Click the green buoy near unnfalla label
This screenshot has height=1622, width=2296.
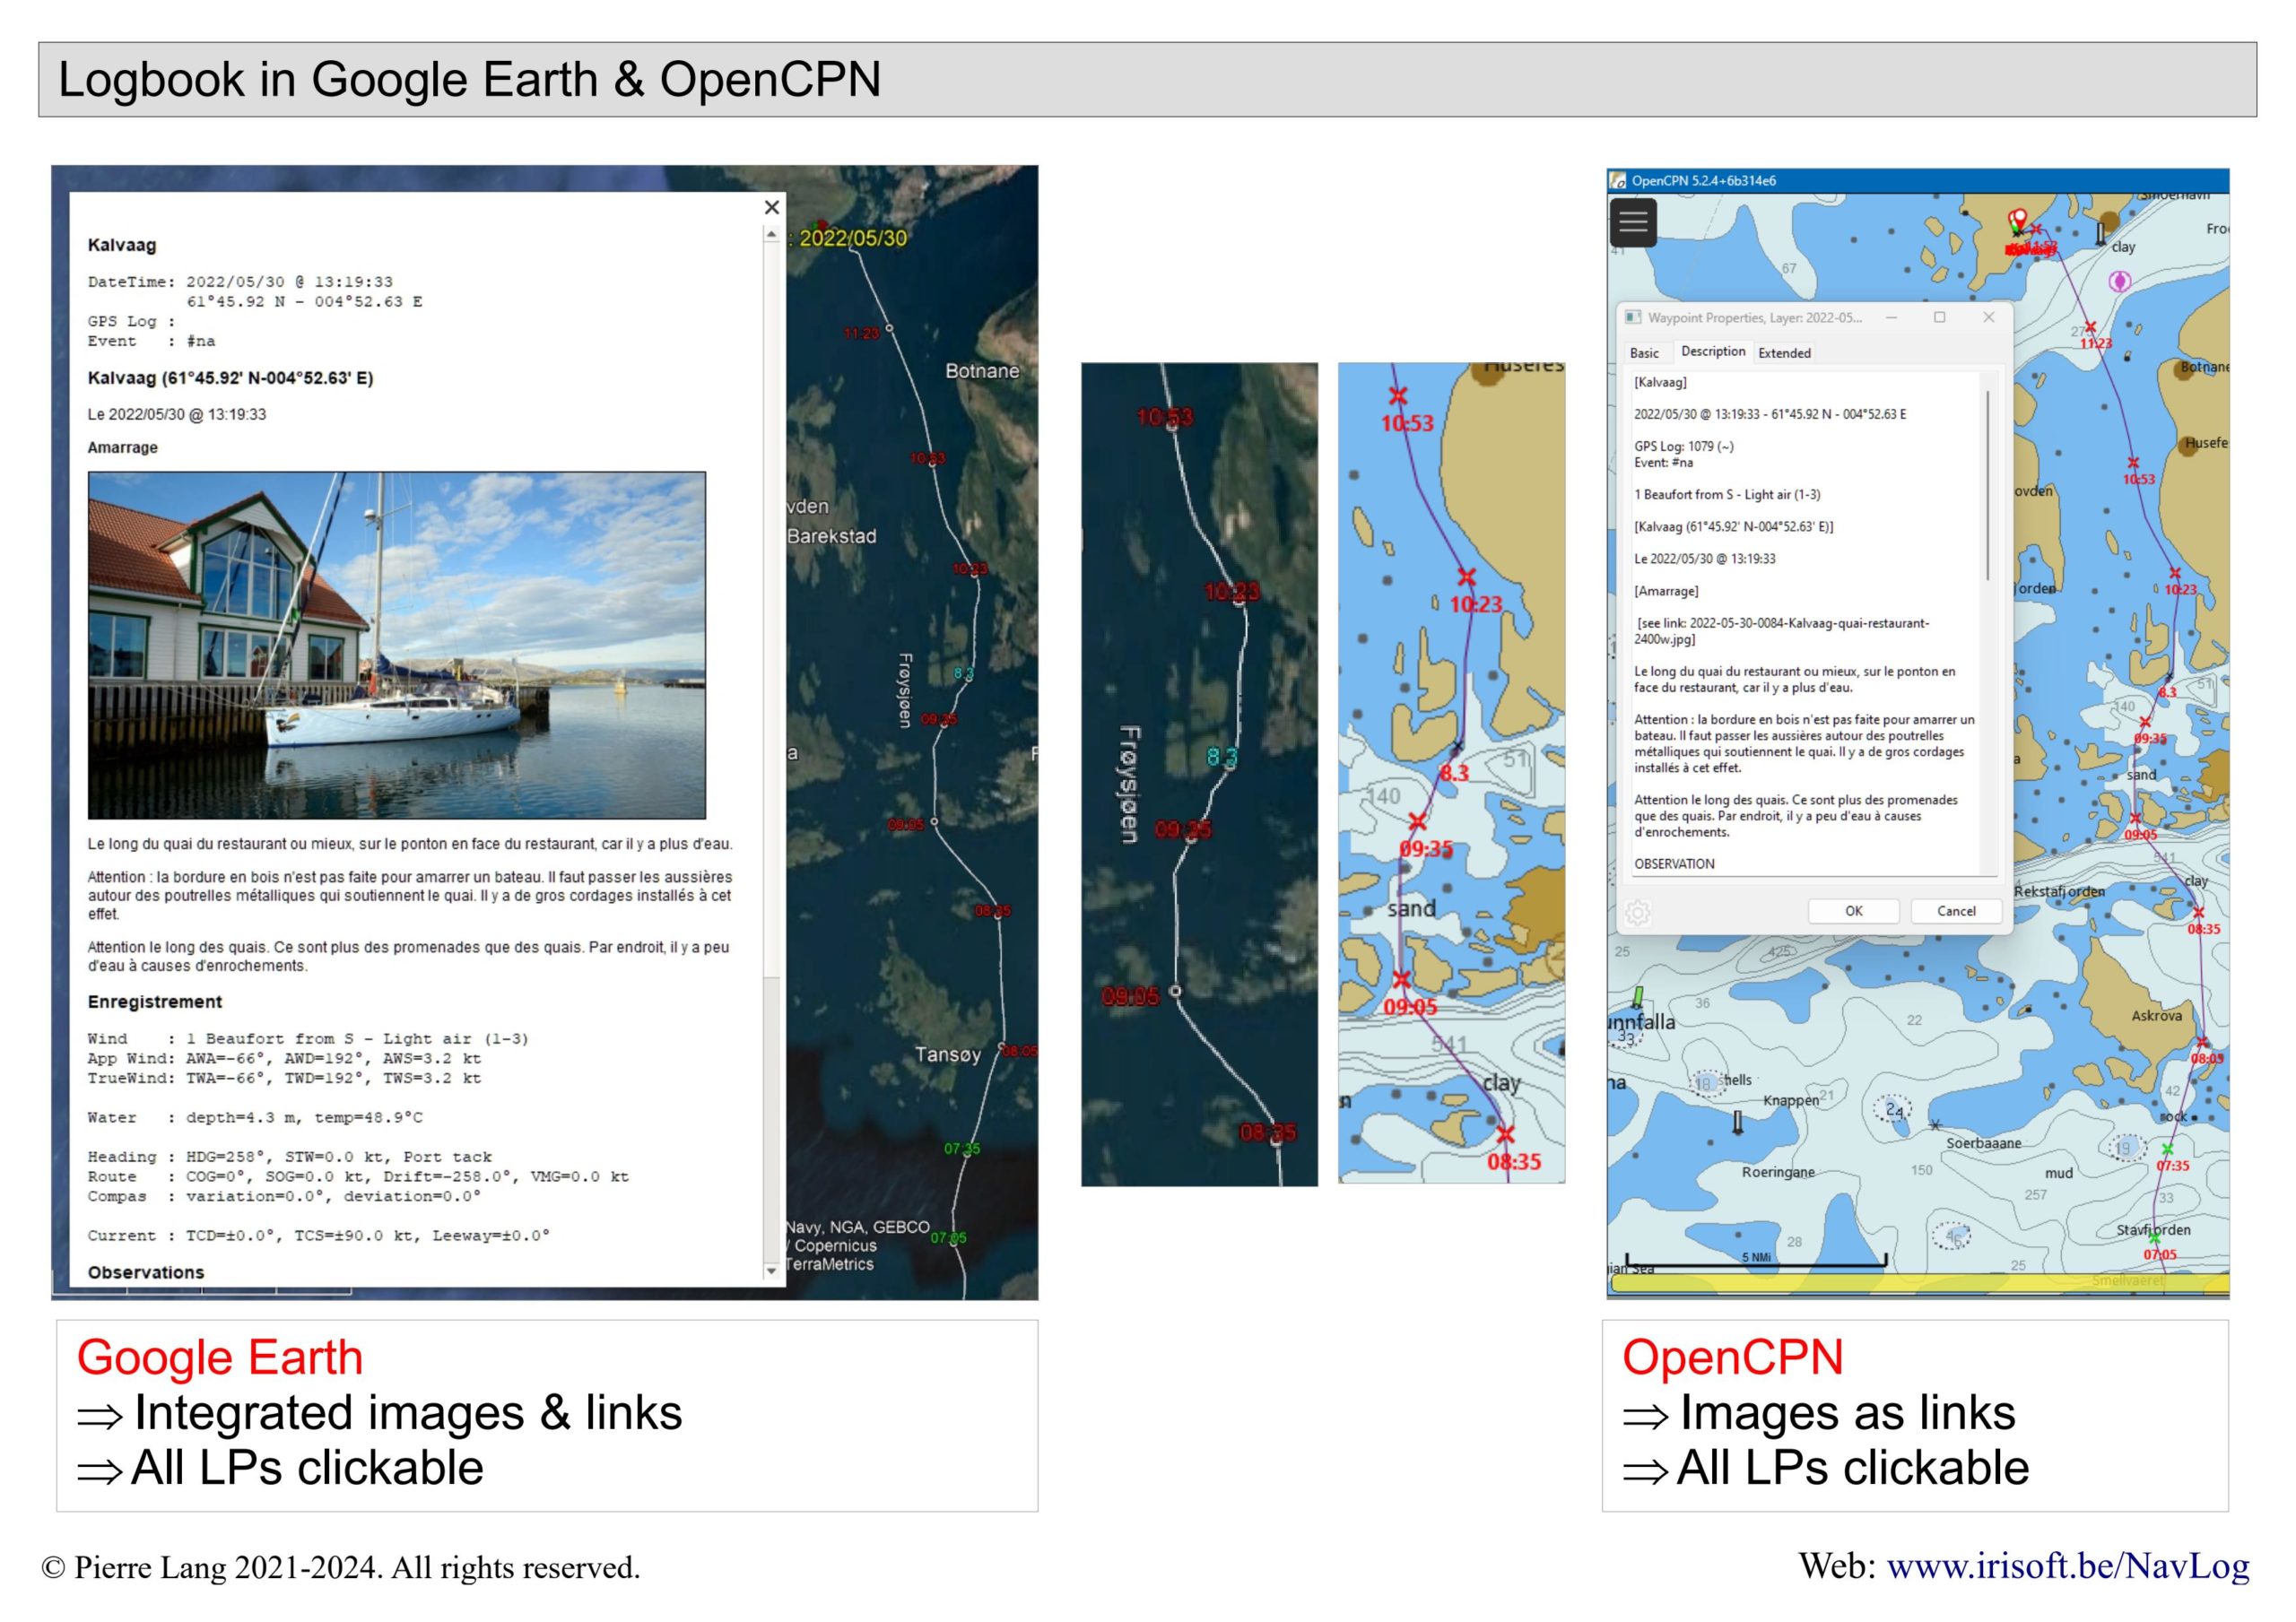tap(1638, 997)
